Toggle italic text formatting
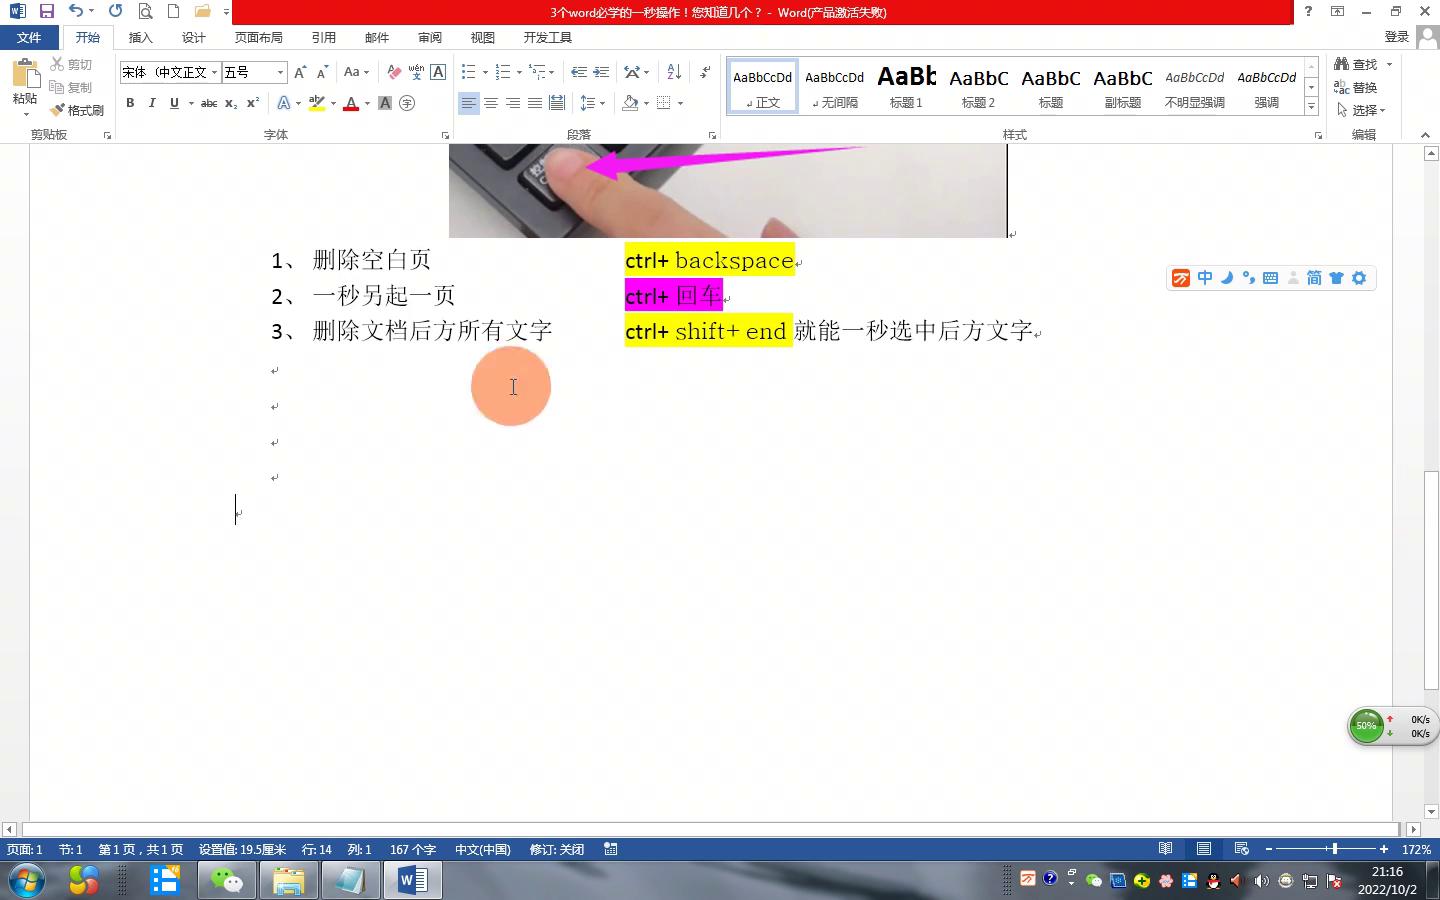This screenshot has width=1440, height=900. (x=152, y=103)
